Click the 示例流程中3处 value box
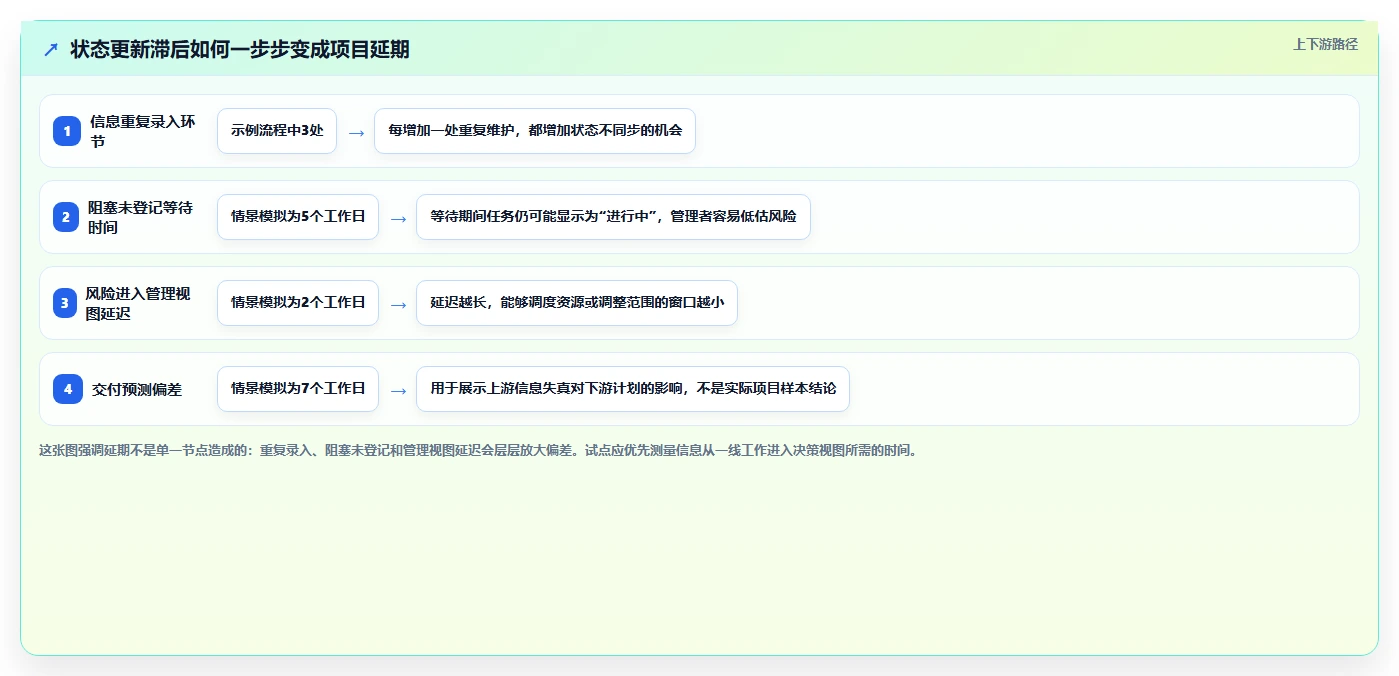Screen dimensions: 1399x676 point(277,131)
